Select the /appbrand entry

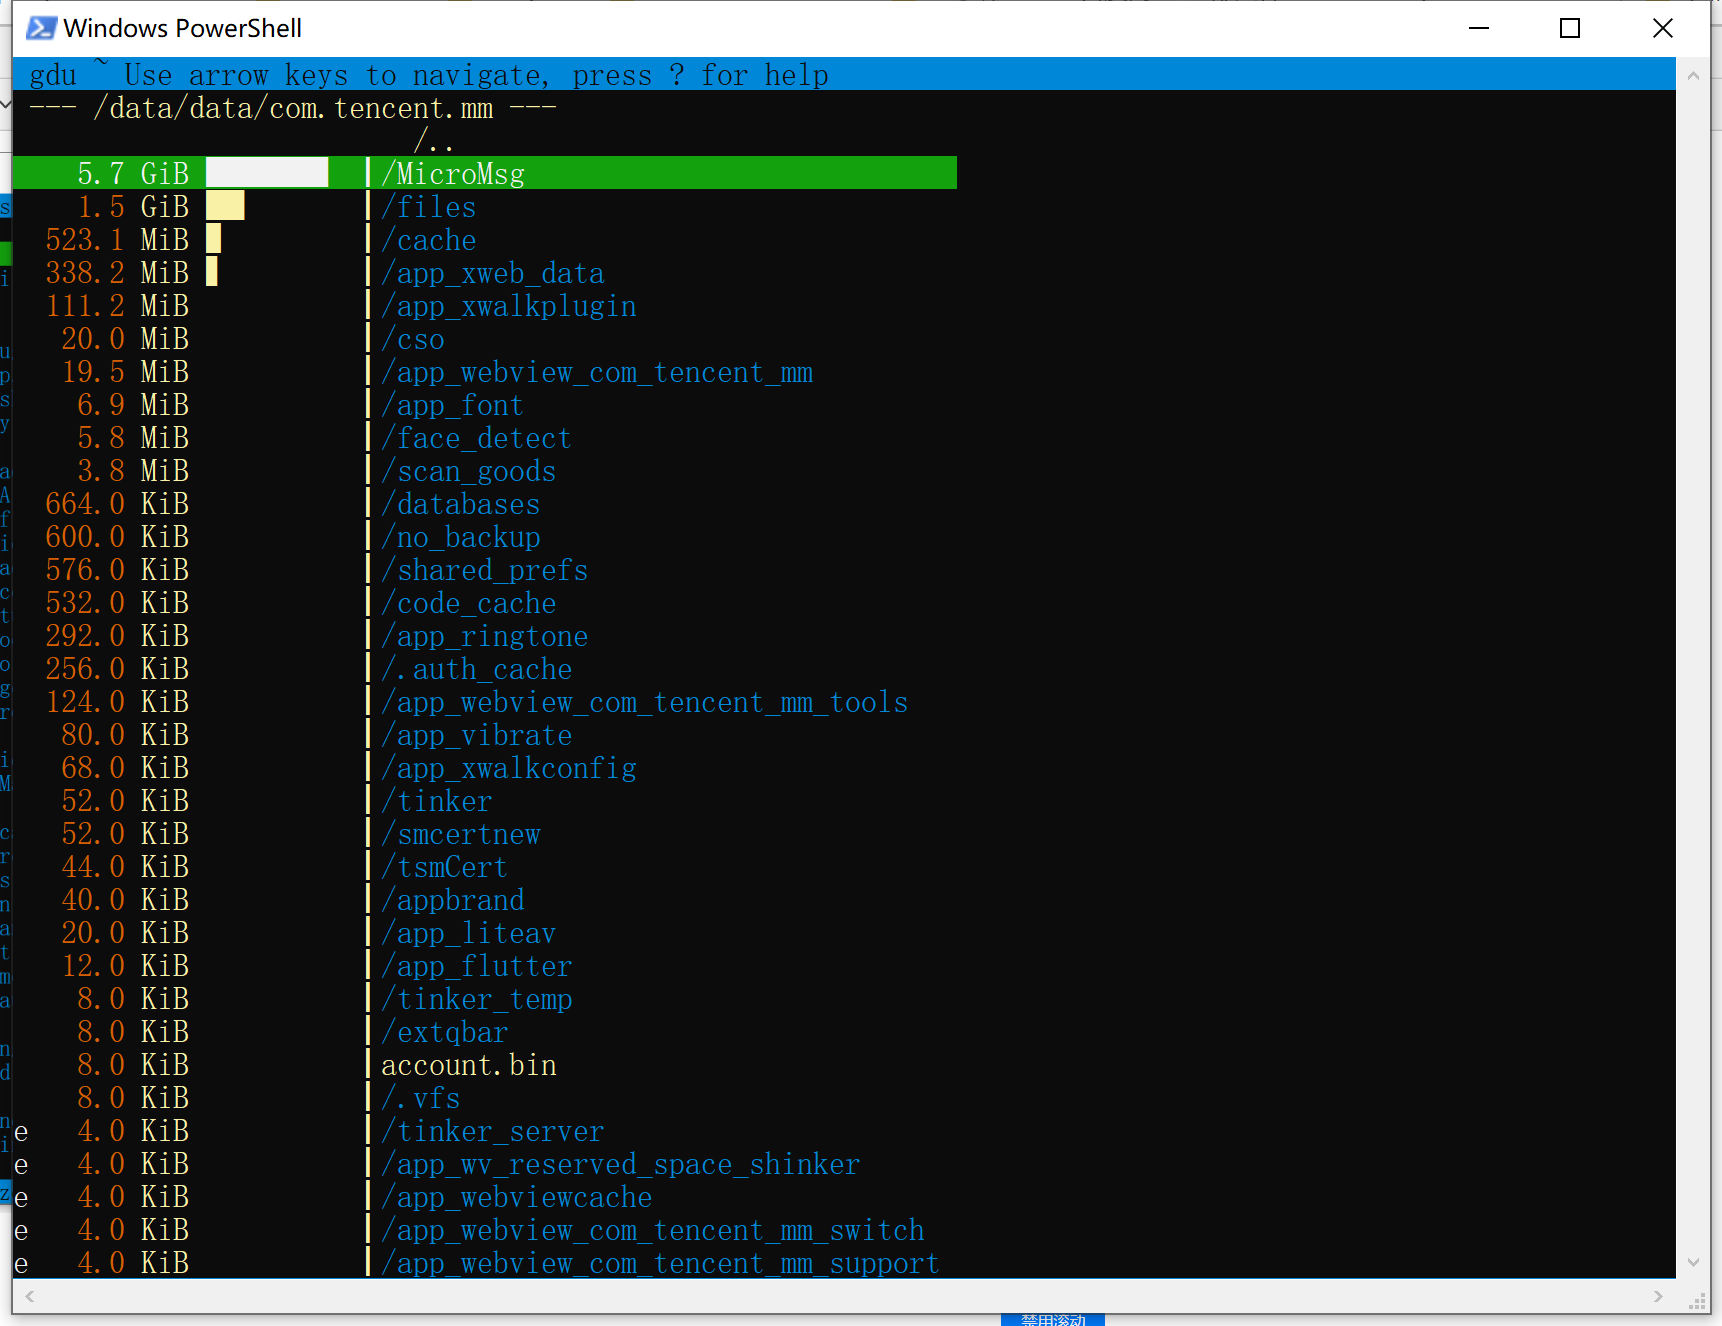coord(452,900)
